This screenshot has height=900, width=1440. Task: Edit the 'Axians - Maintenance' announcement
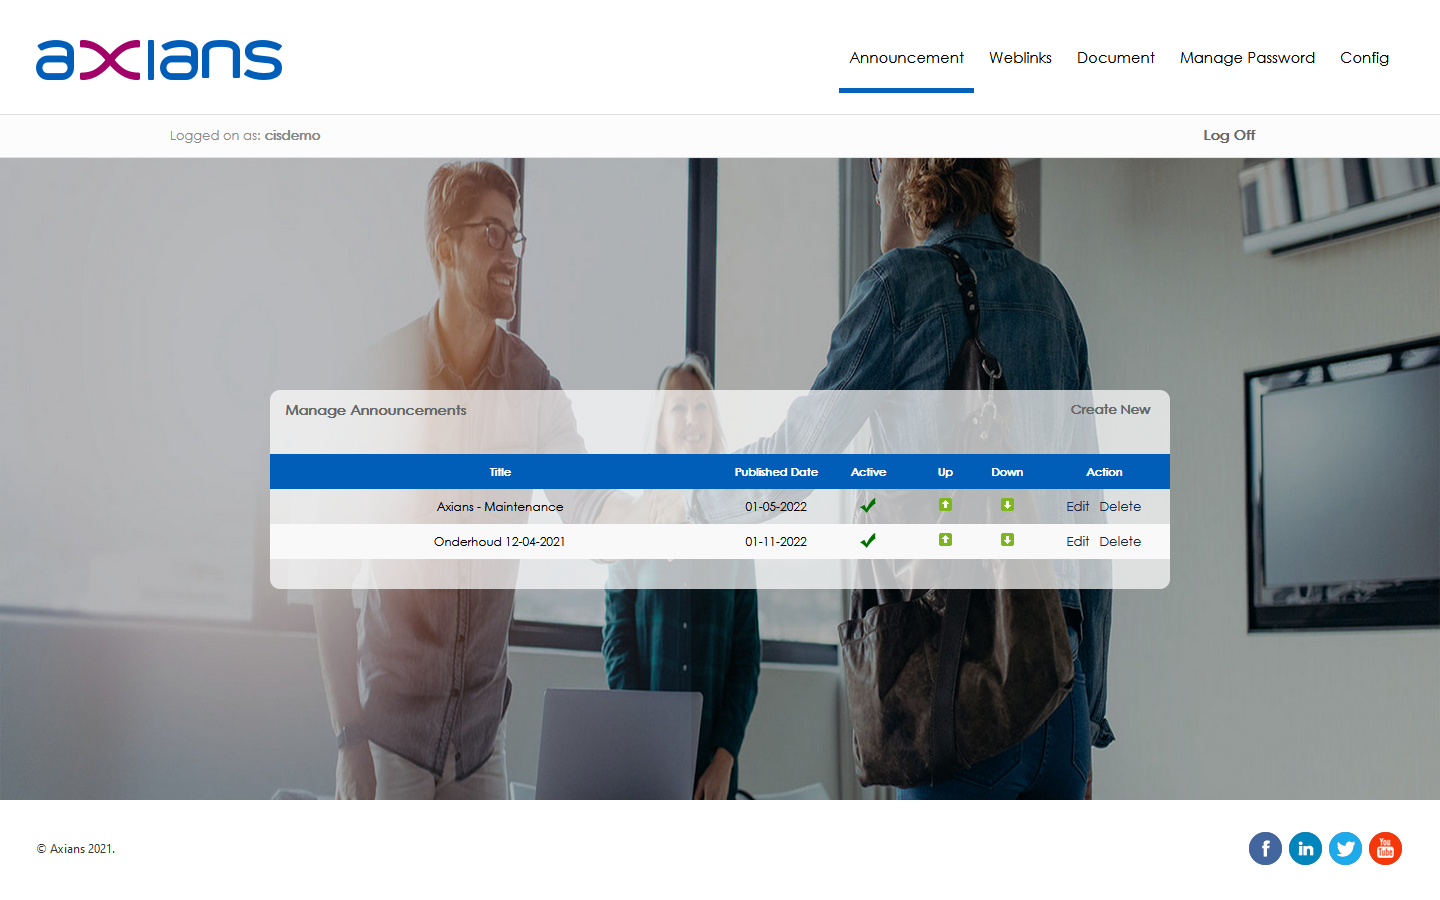point(1077,506)
